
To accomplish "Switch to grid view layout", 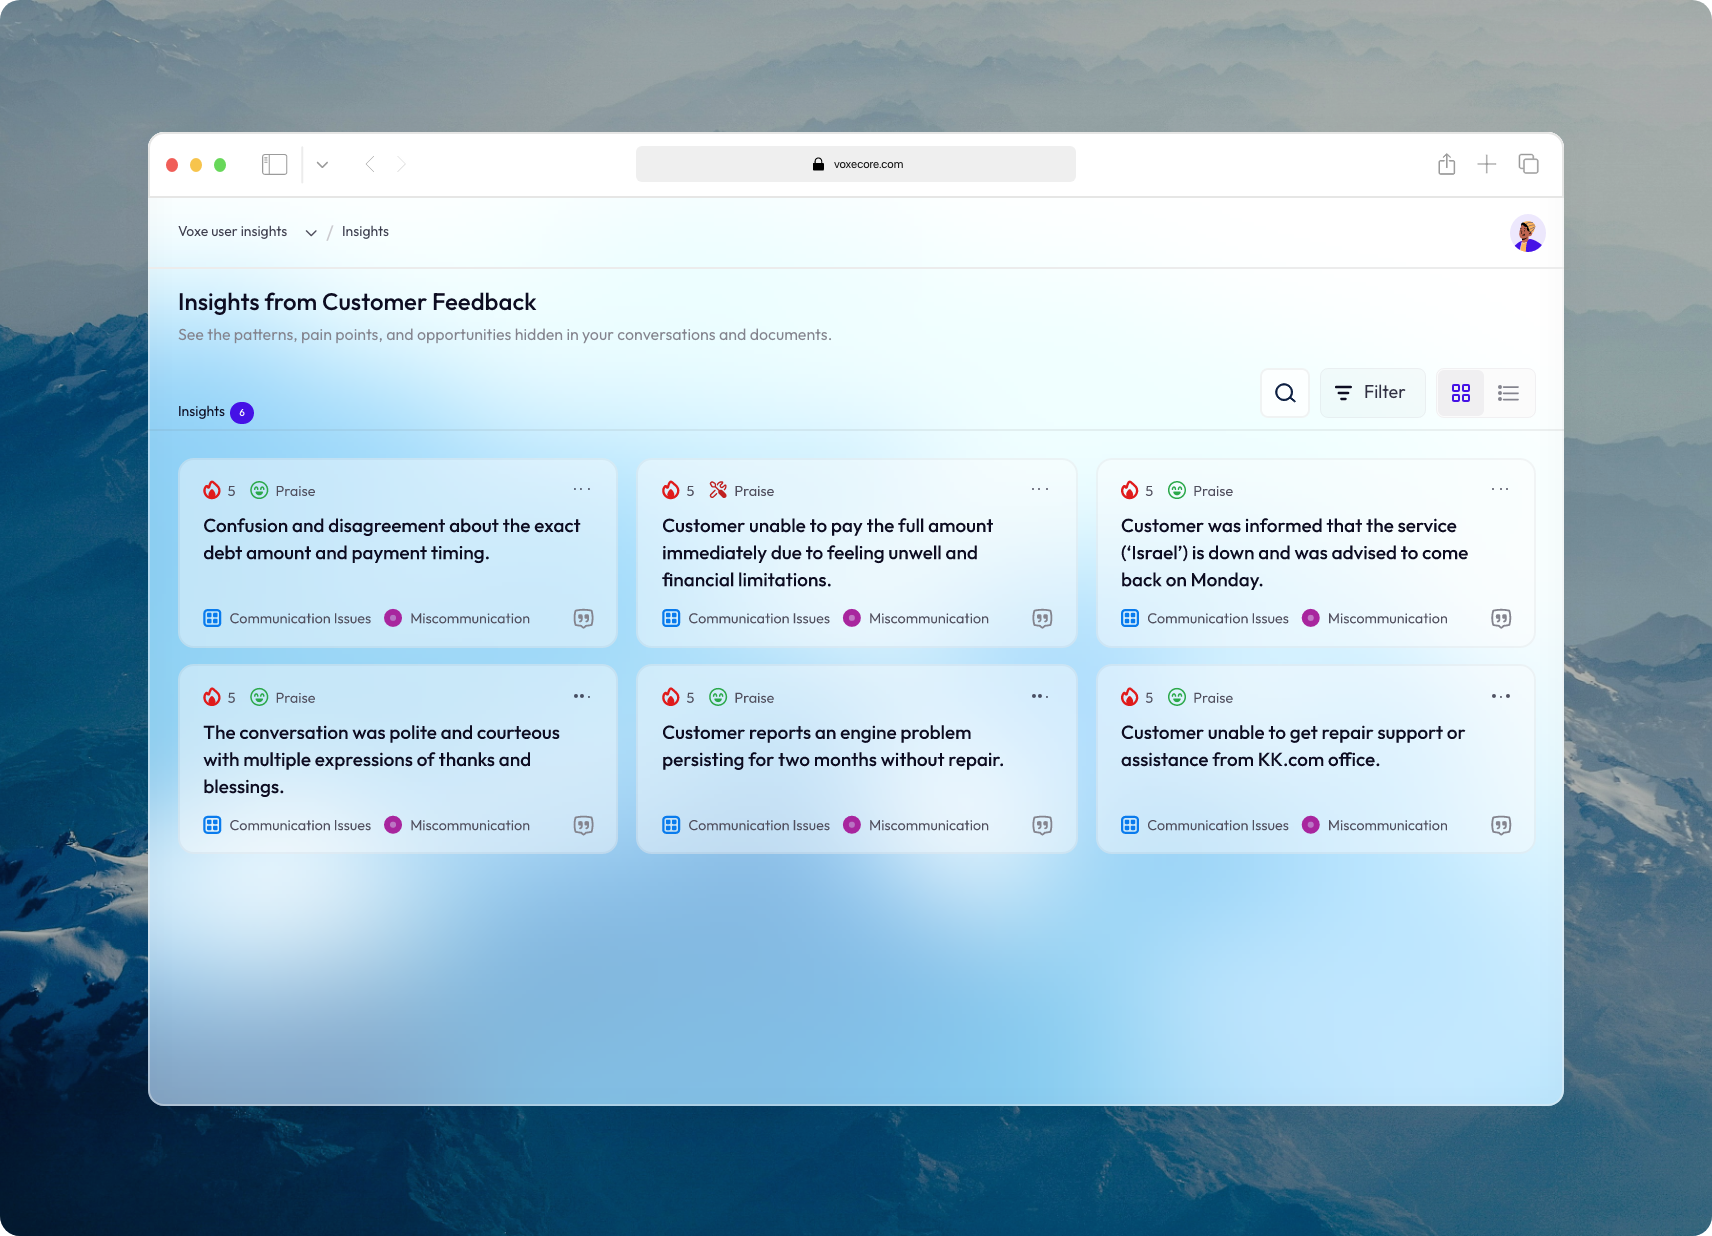I will tap(1460, 392).
